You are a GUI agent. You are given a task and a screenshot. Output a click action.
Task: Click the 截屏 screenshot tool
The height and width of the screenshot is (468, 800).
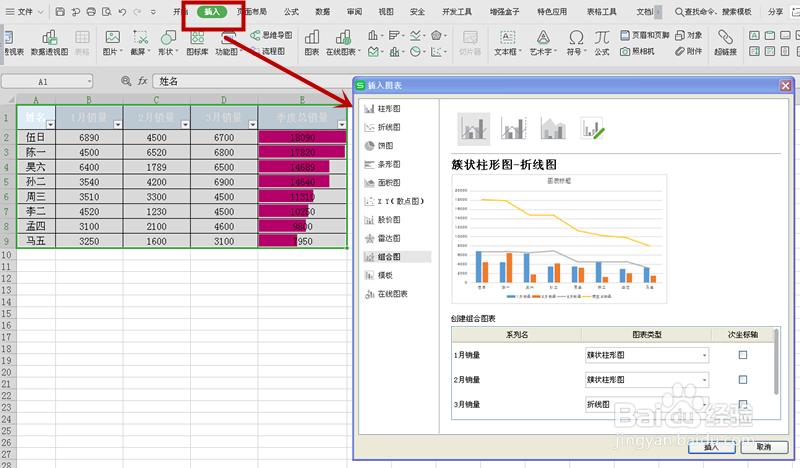[140, 43]
